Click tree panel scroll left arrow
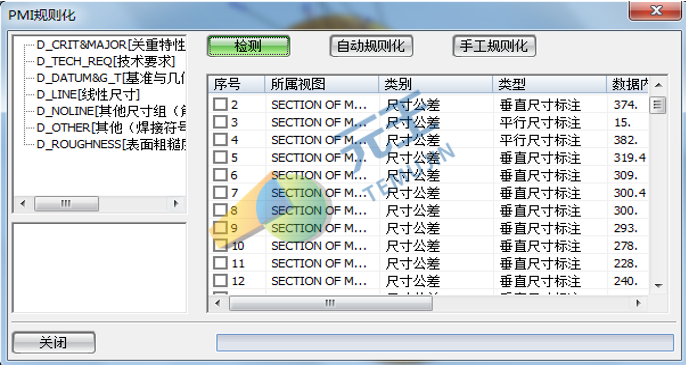The image size is (686, 365). tap(23, 204)
